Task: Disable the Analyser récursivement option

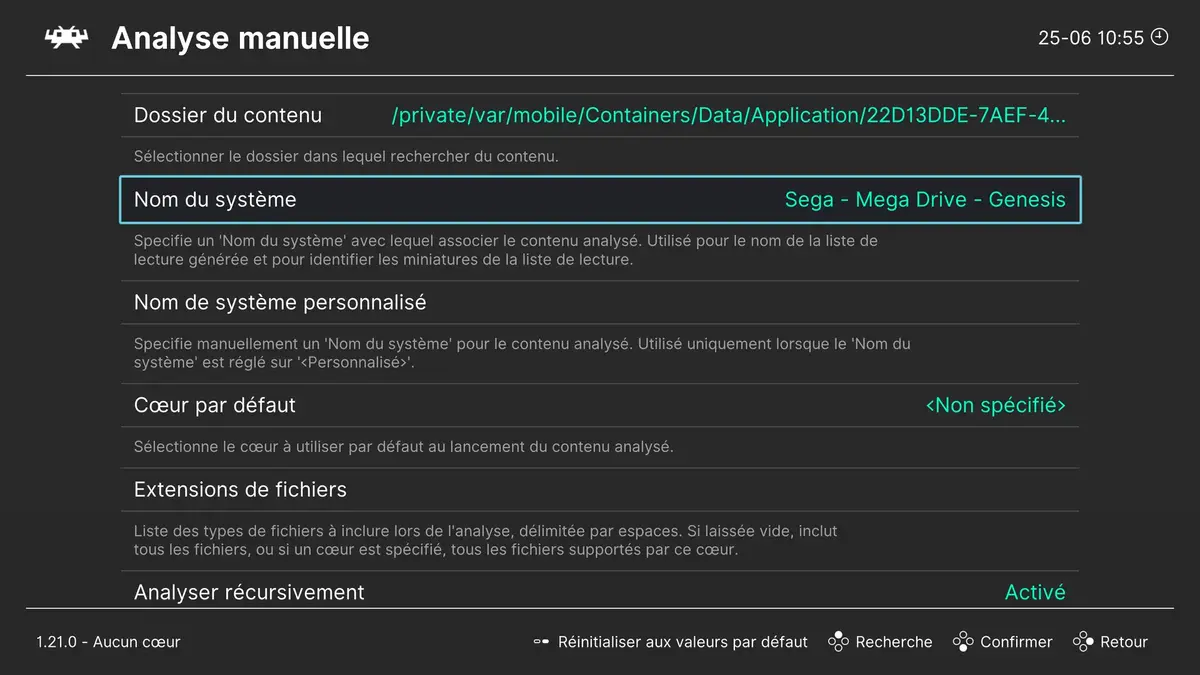Action: point(1035,592)
